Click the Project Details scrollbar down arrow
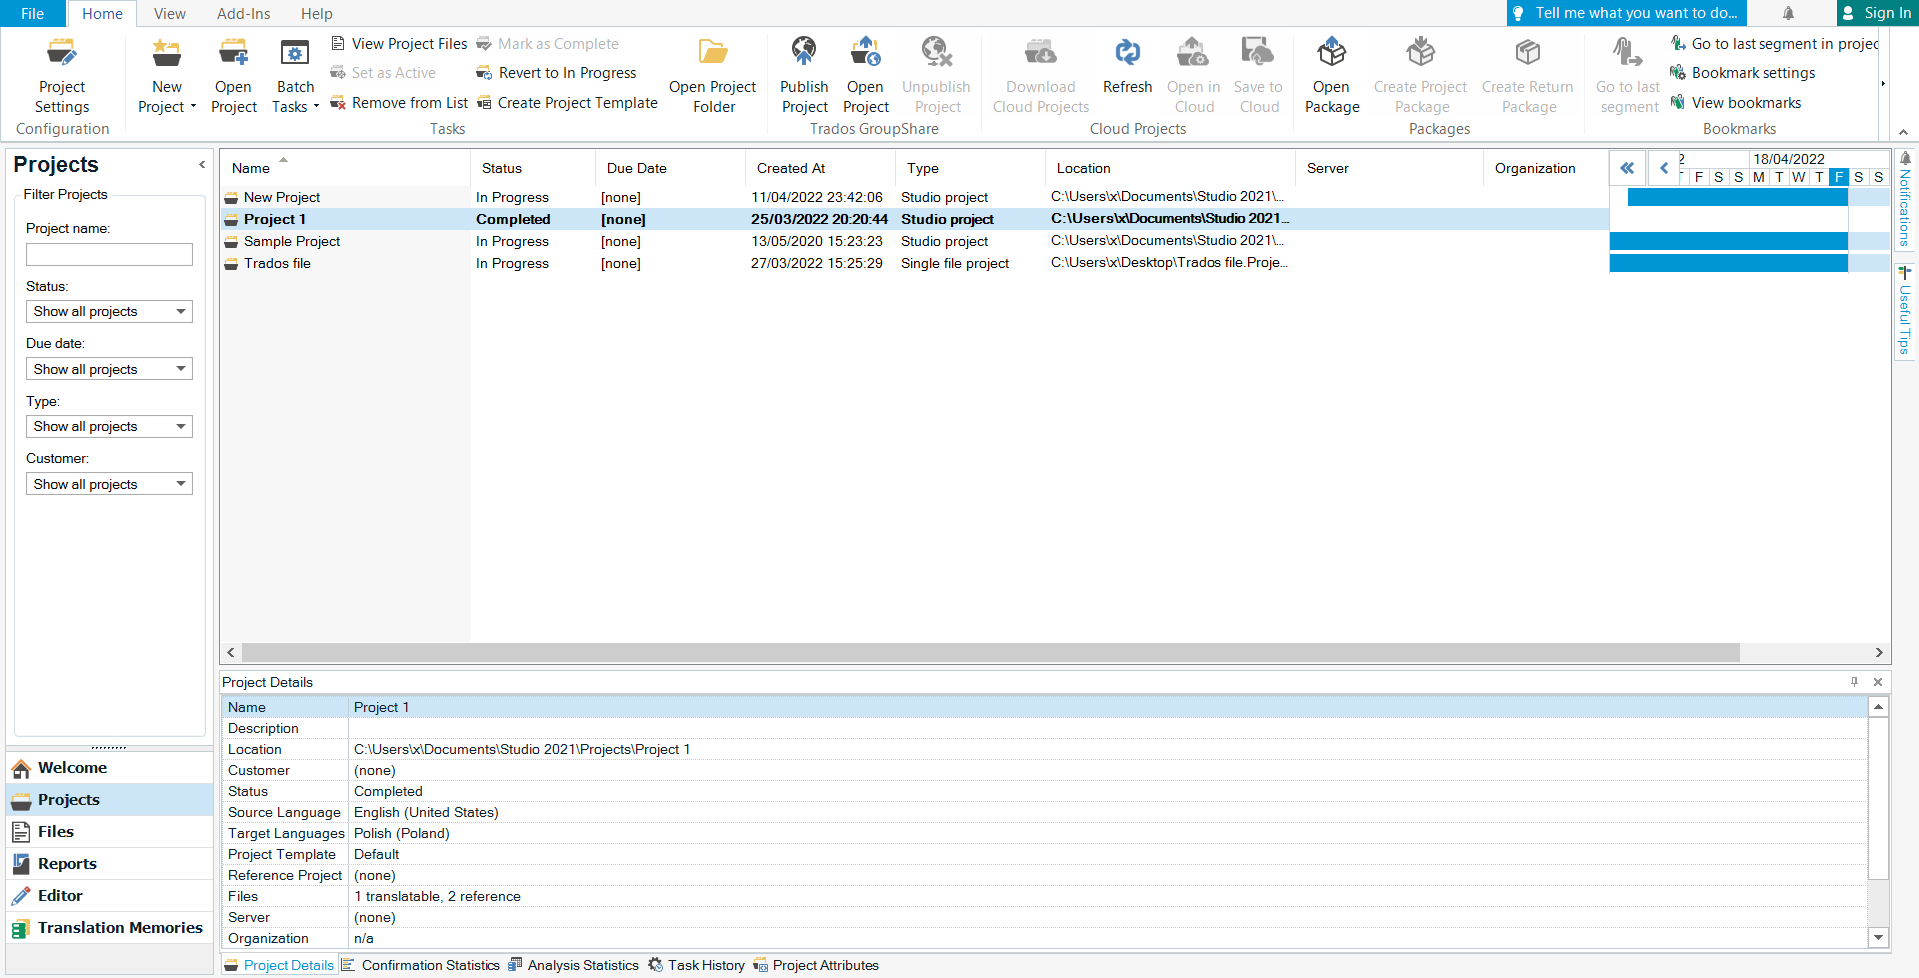This screenshot has height=978, width=1919. (x=1879, y=938)
